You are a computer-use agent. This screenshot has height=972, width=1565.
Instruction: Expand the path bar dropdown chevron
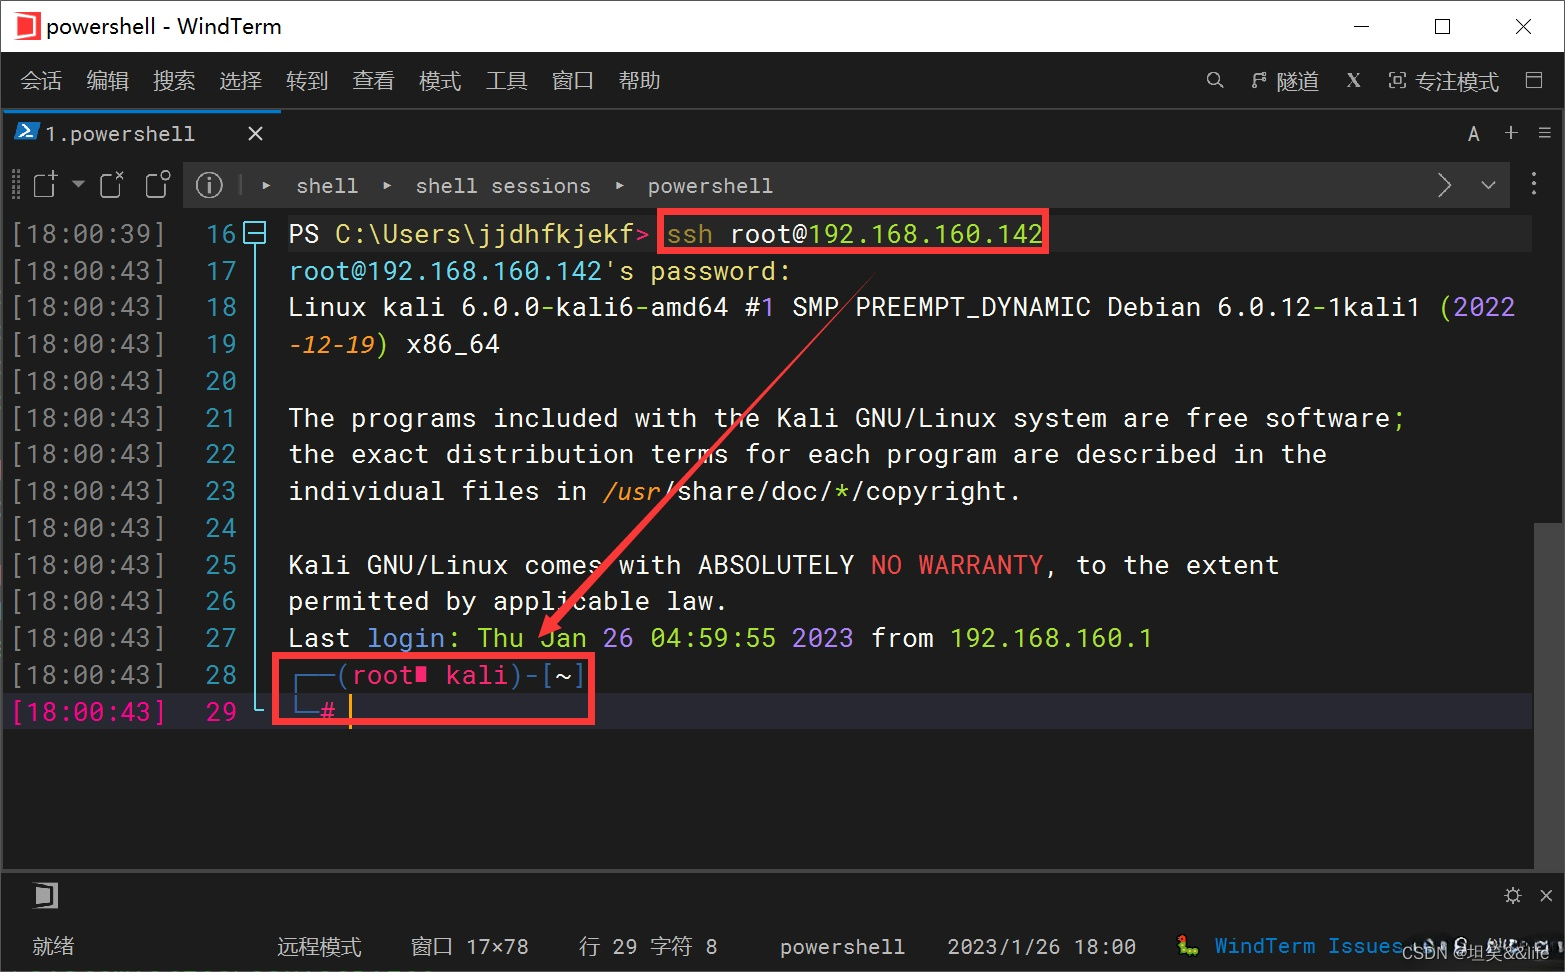[x=1488, y=185]
